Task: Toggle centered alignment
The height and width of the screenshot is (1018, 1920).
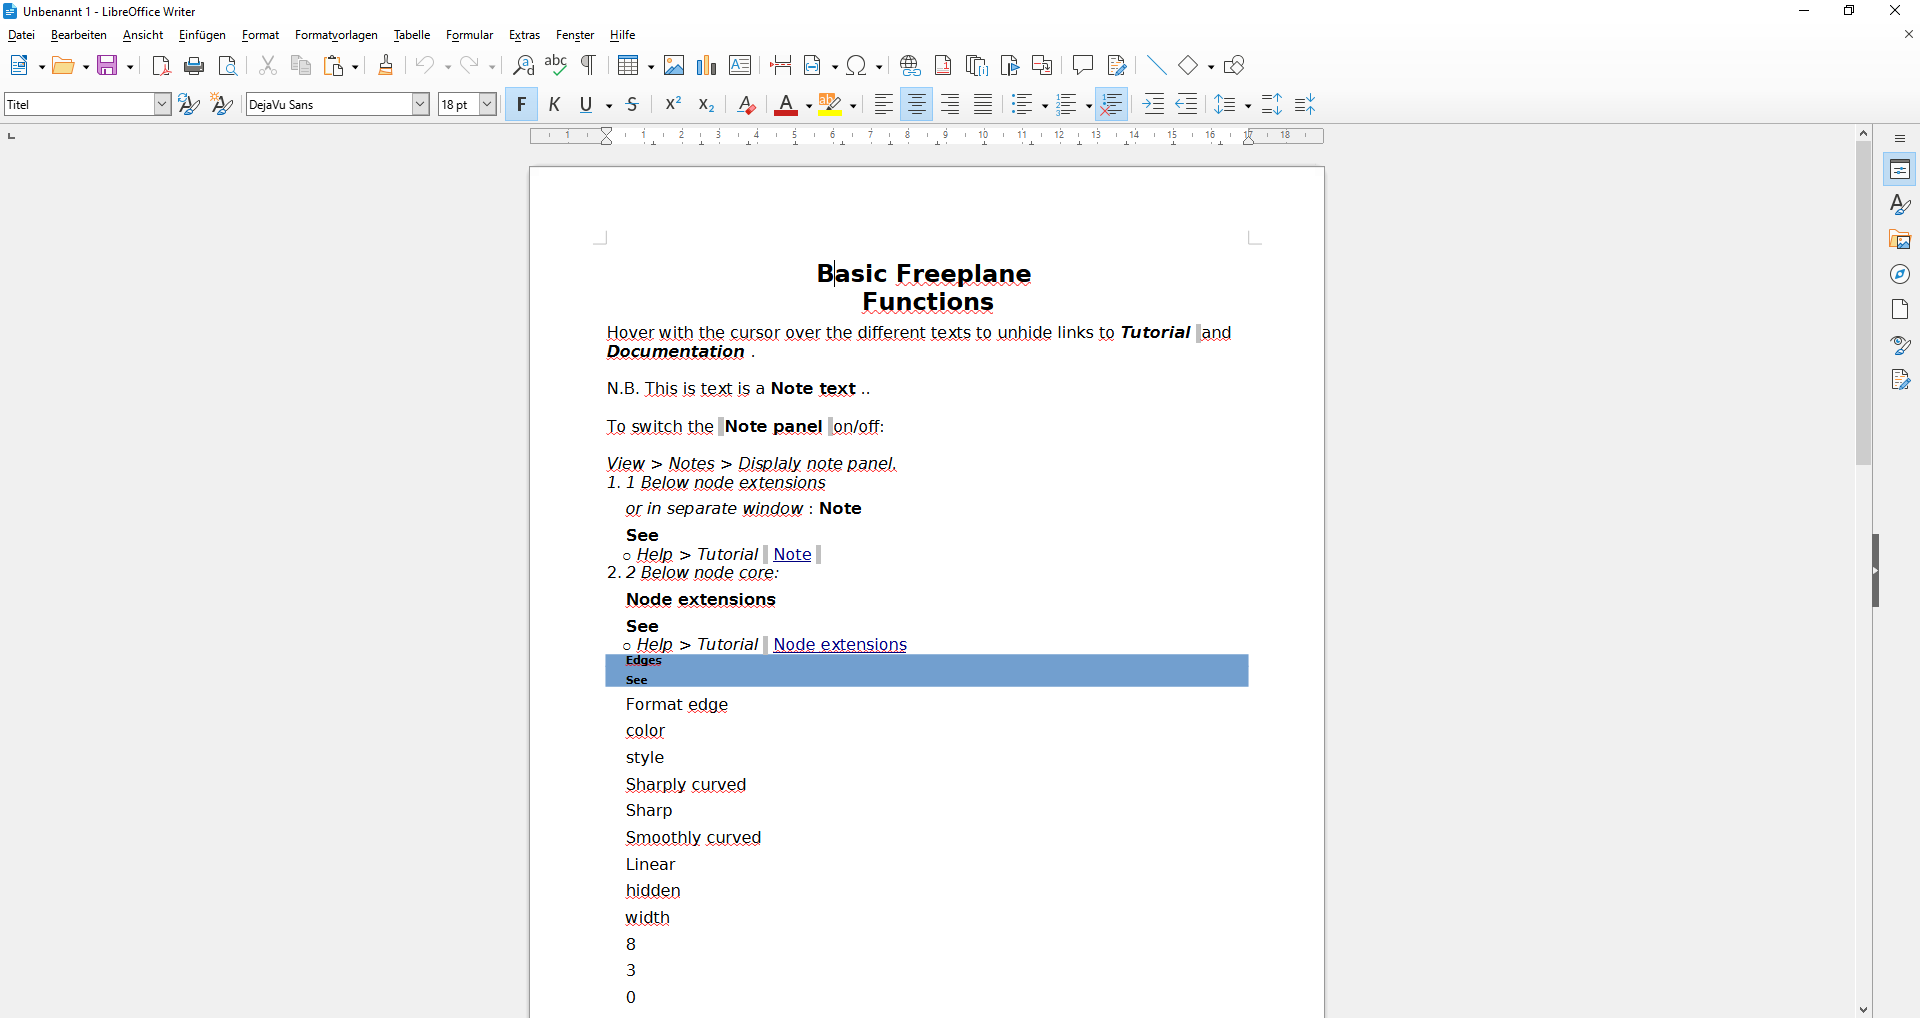Action: point(917,104)
